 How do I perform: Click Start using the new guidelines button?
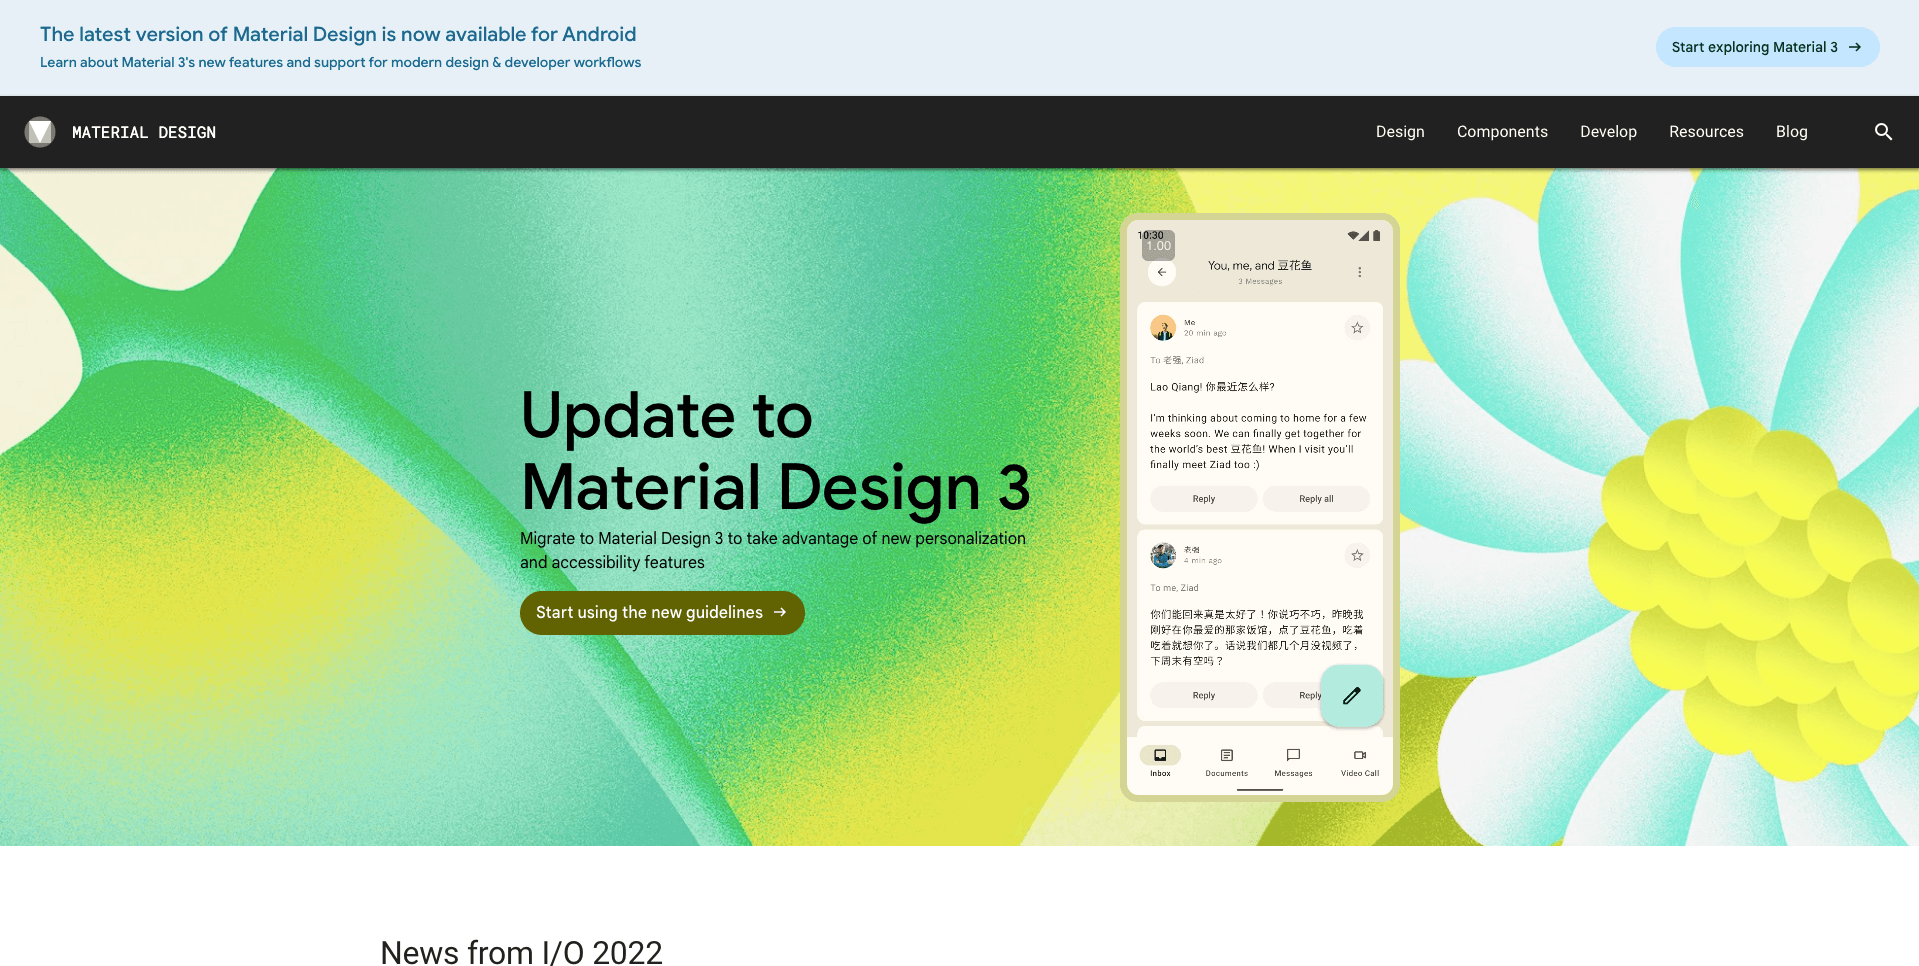[x=662, y=613]
